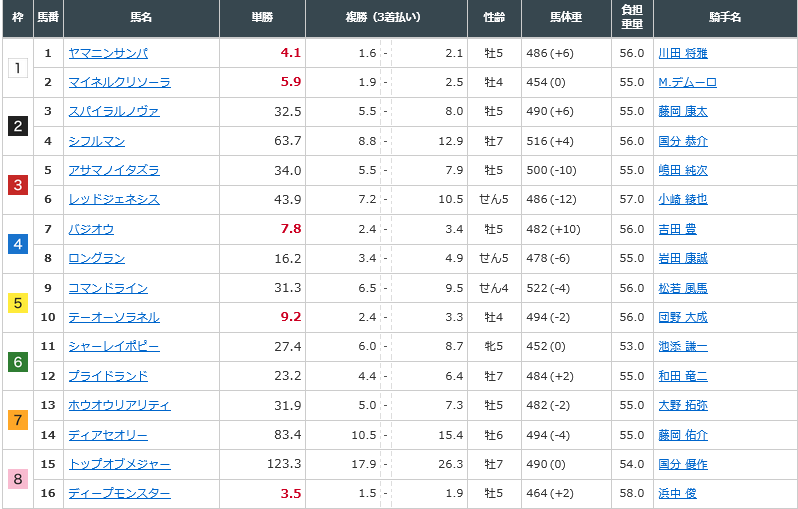Open jockey link 川田 将雅
Screen dimensions: 798x509
click(682, 53)
